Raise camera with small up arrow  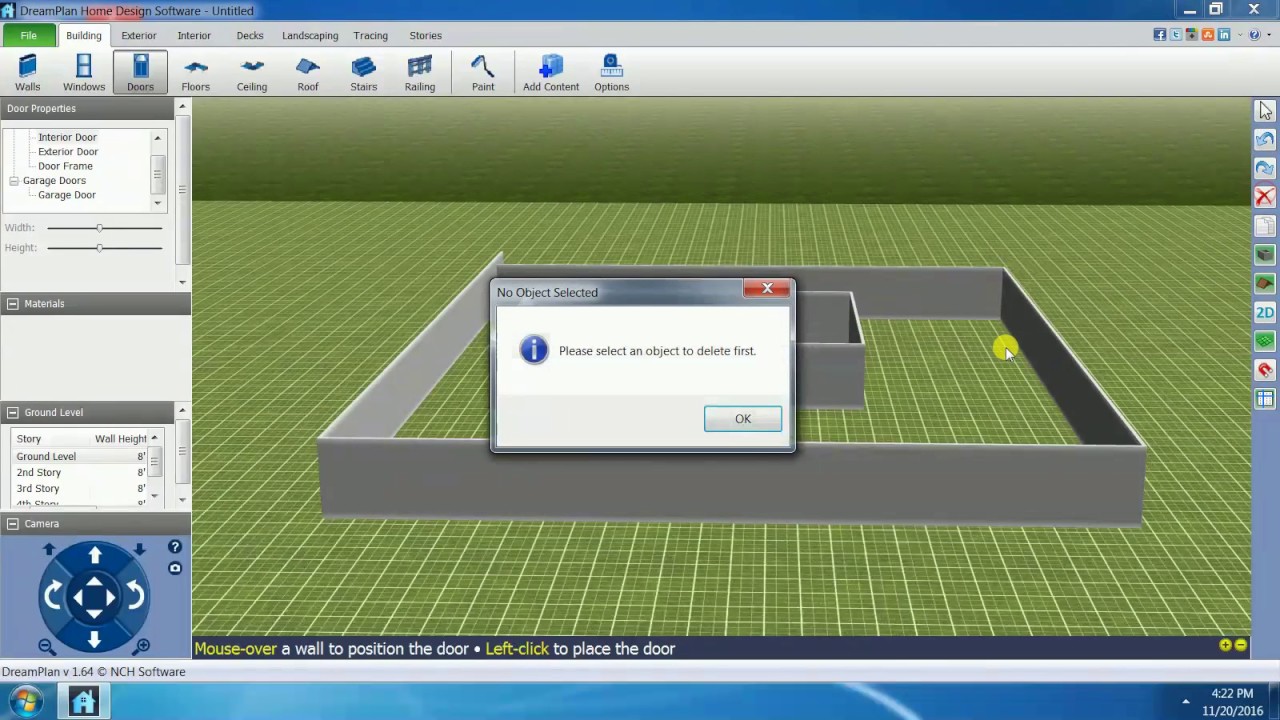[x=49, y=549]
